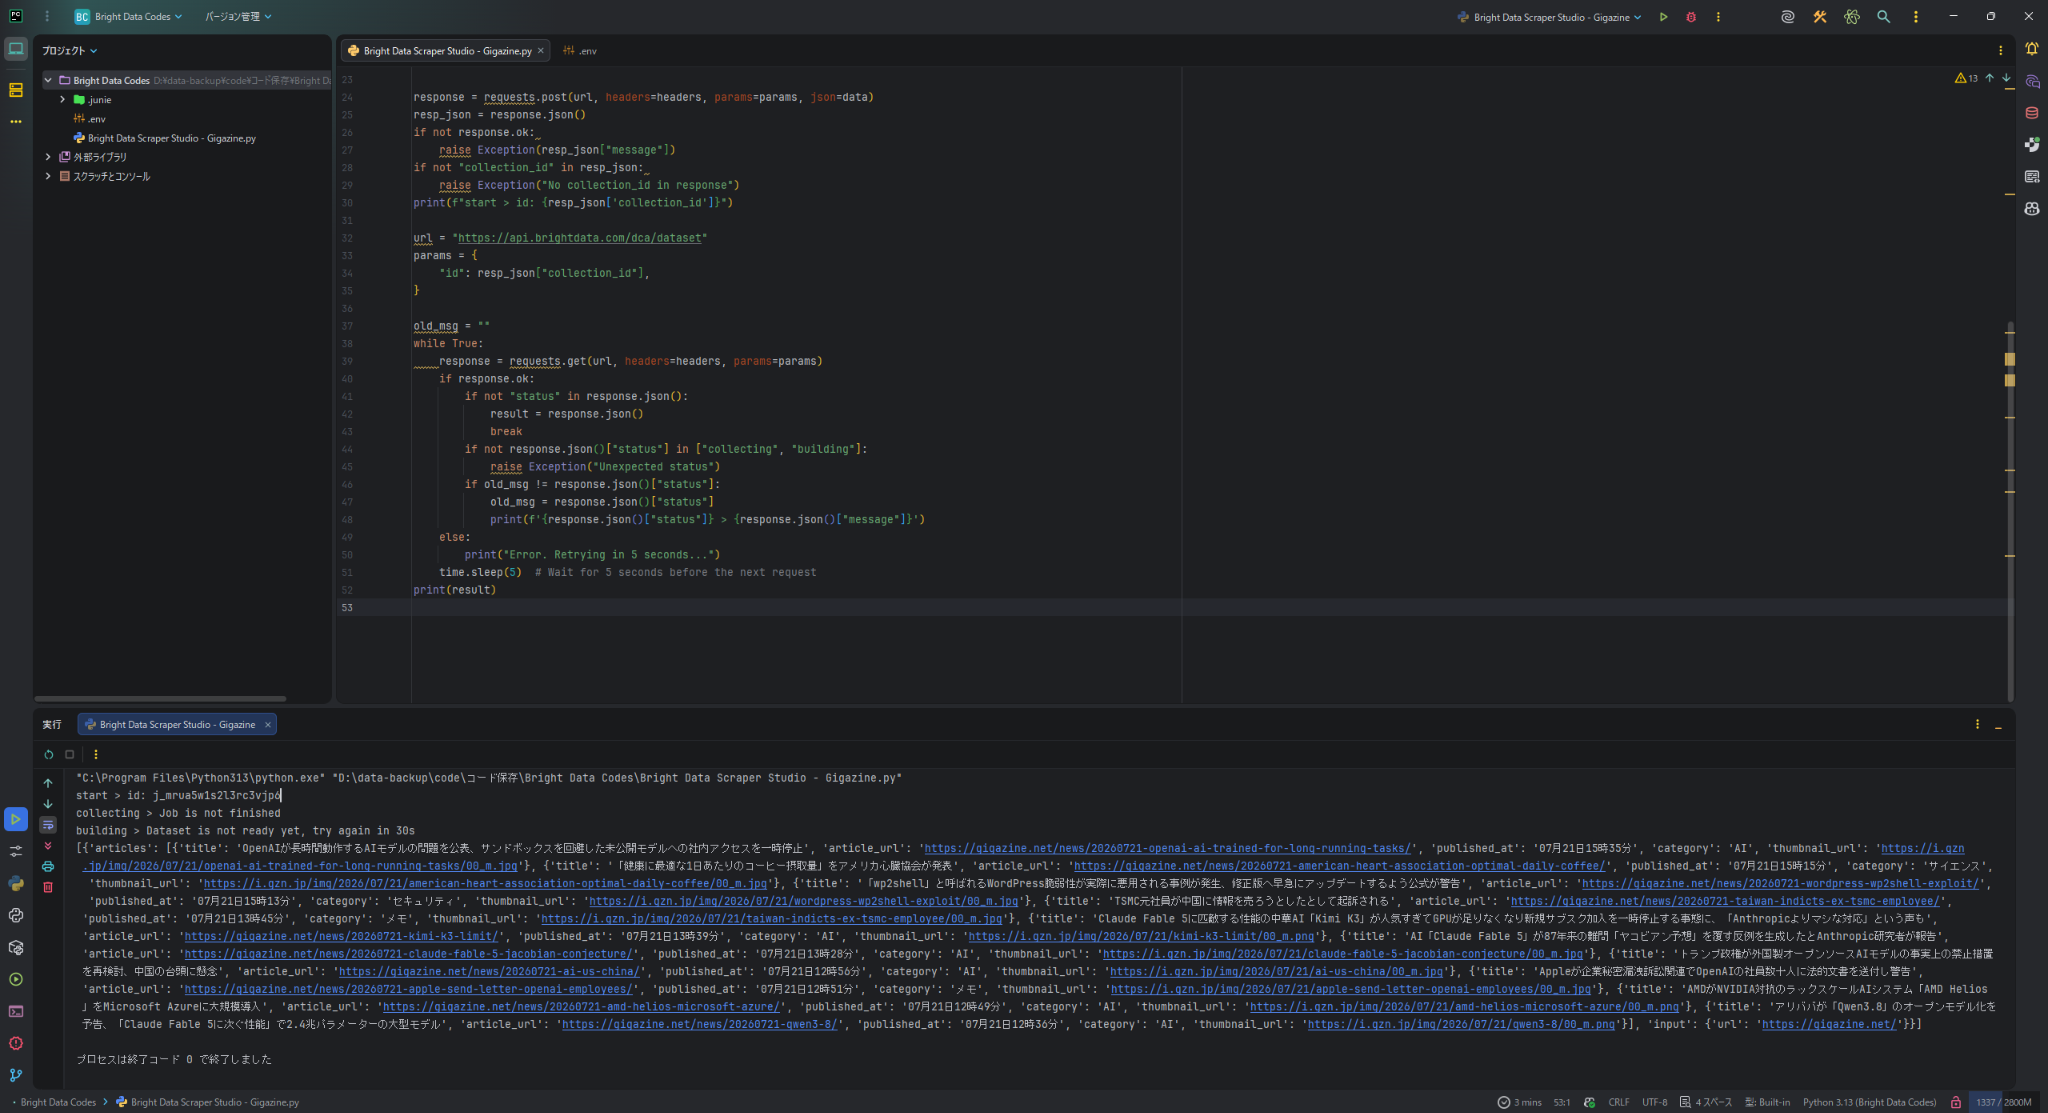
Task: Close the Gigazine tab in the Run panel
Action: point(268,725)
